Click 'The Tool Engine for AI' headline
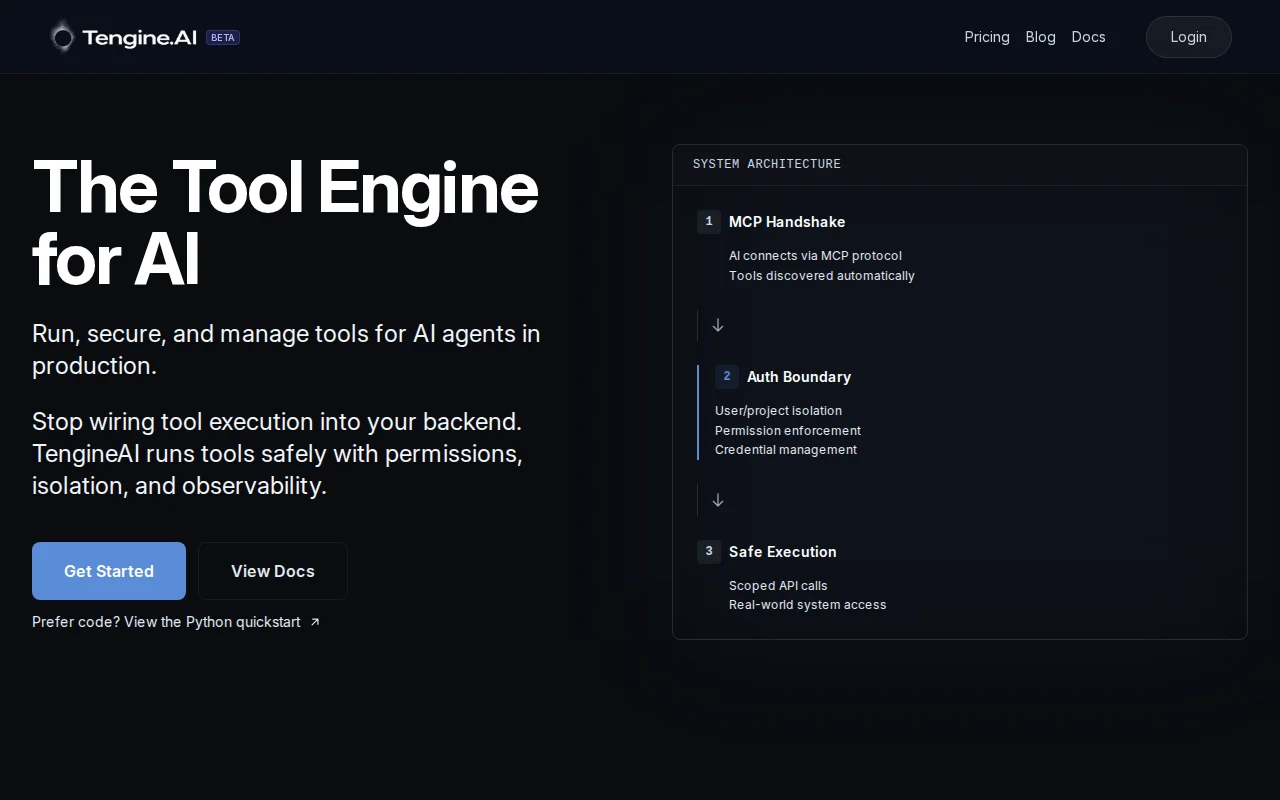The height and width of the screenshot is (800, 1280). [286, 224]
